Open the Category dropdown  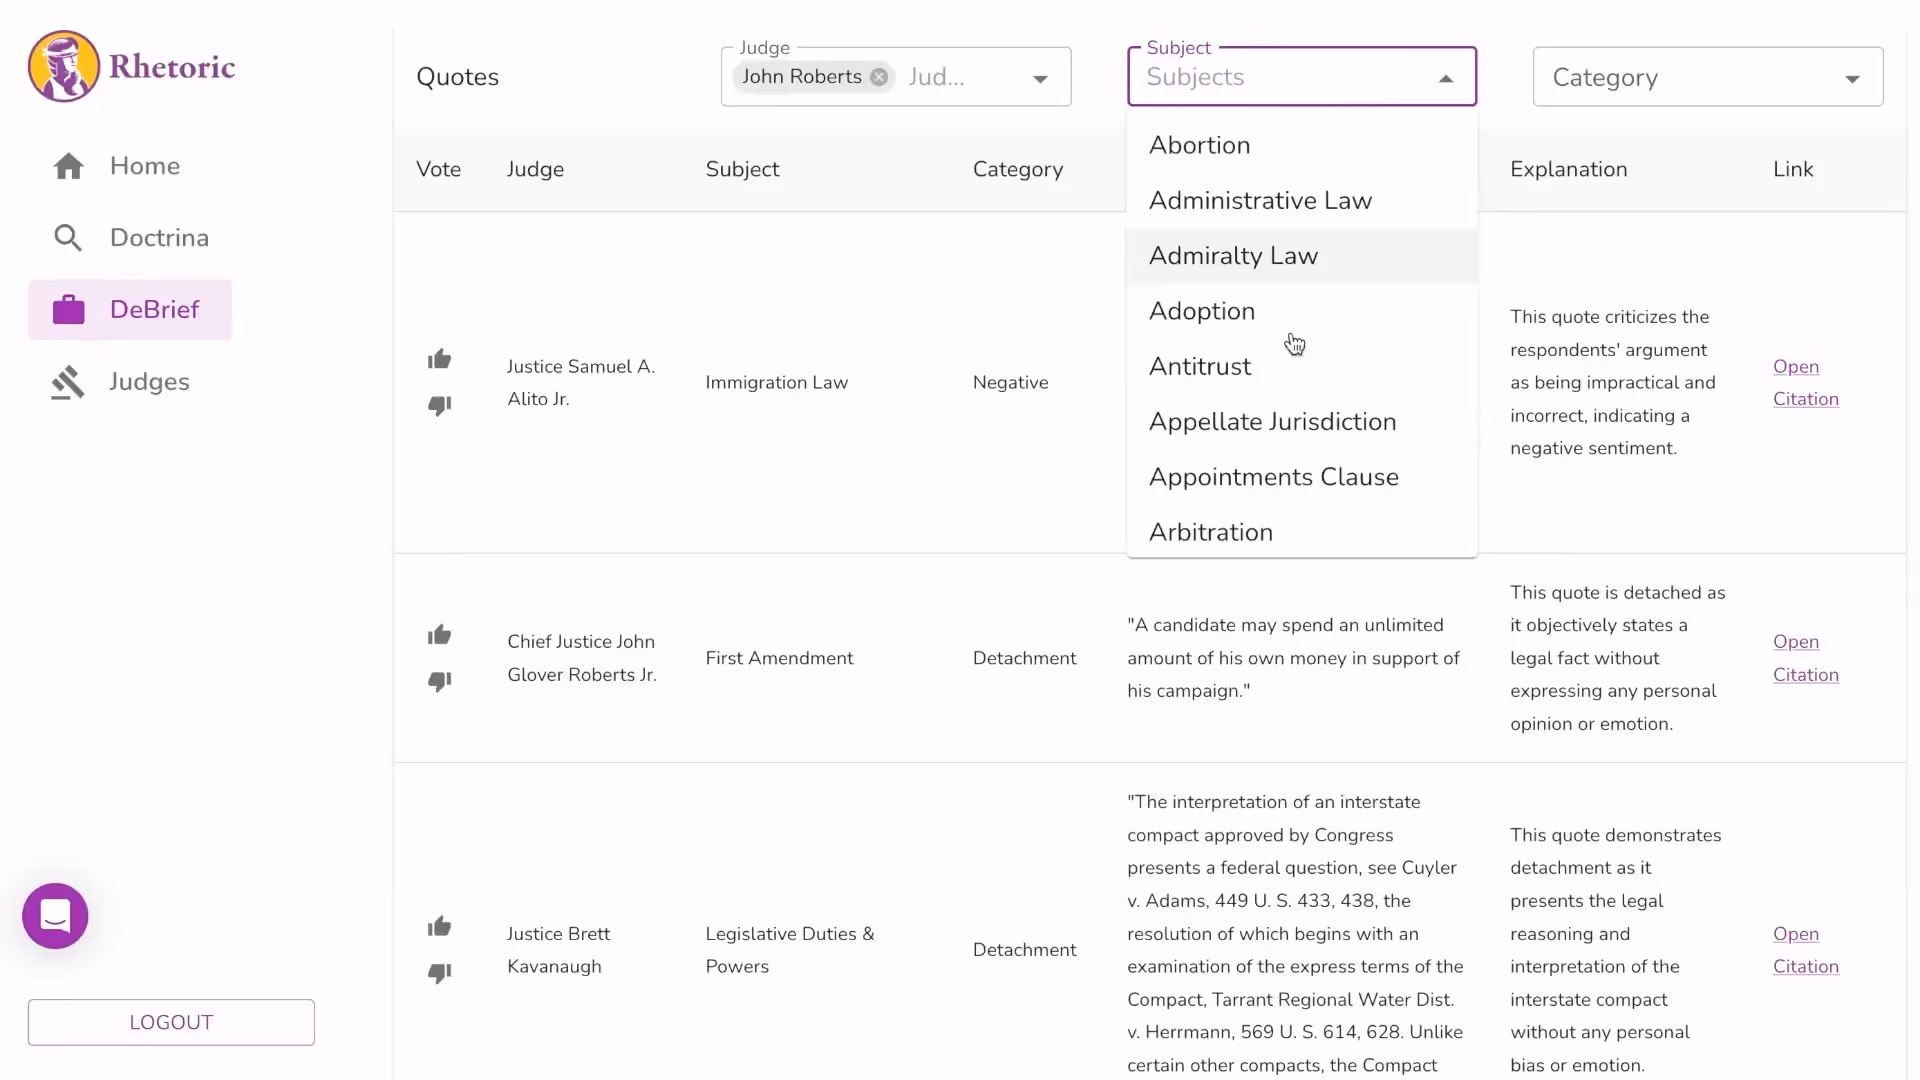1707,77
